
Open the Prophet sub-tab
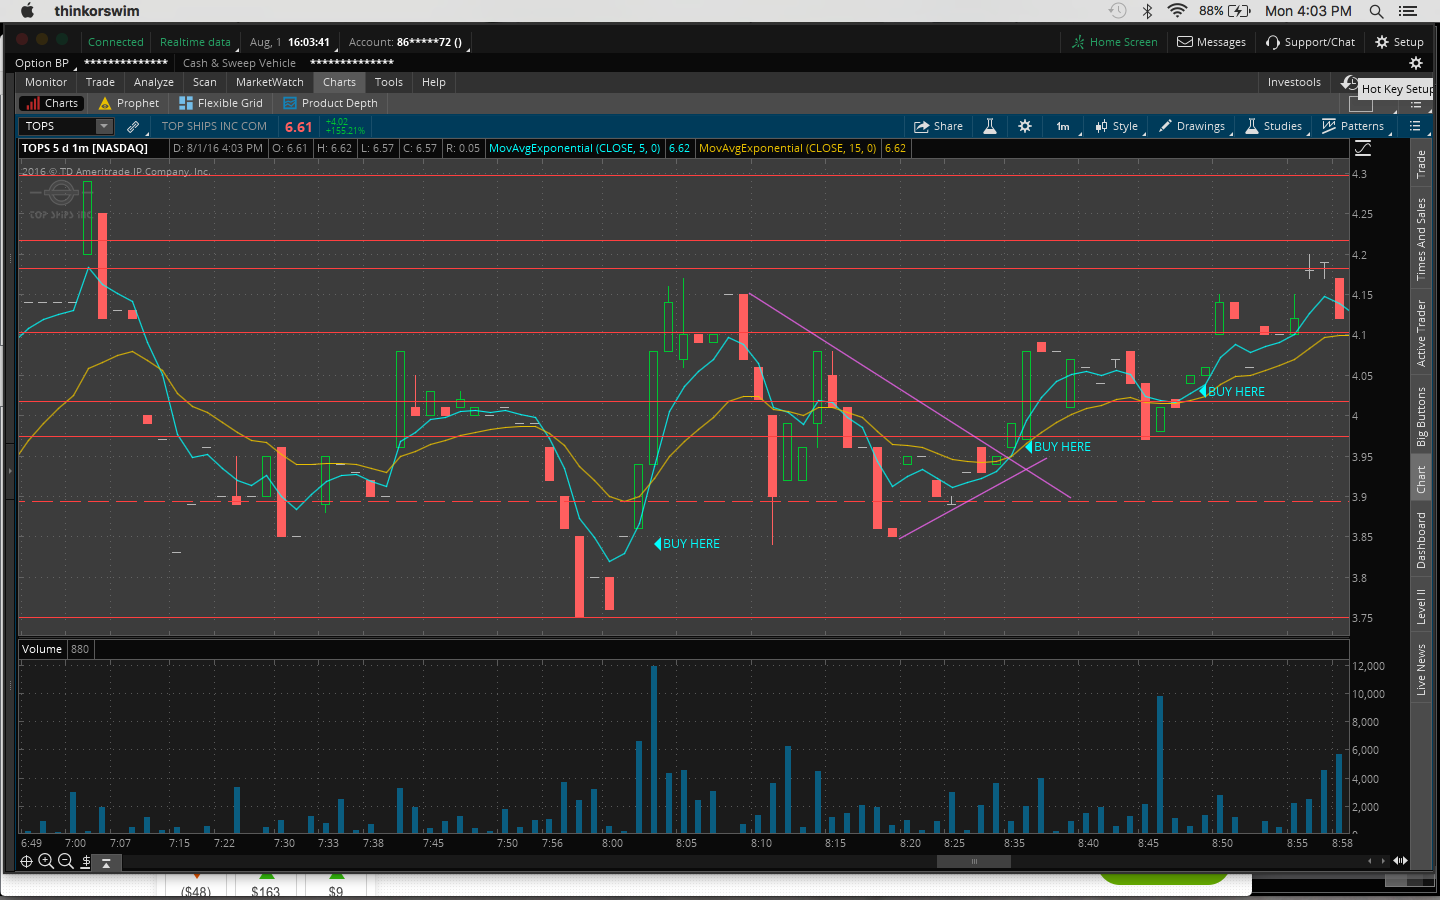[129, 103]
